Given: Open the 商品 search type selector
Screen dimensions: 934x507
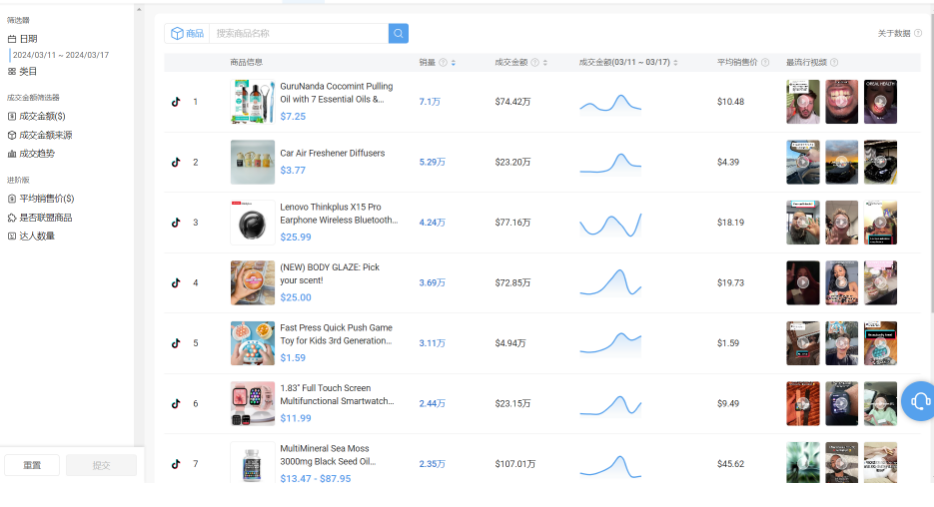Looking at the screenshot, I should (x=187, y=34).
